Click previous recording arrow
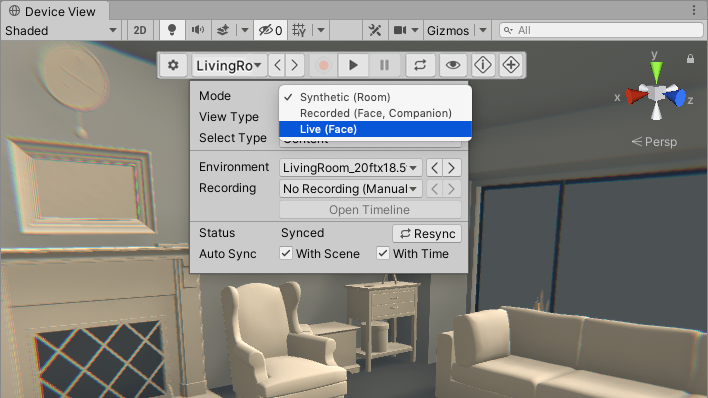Image resolution: width=708 pixels, height=398 pixels. click(435, 189)
